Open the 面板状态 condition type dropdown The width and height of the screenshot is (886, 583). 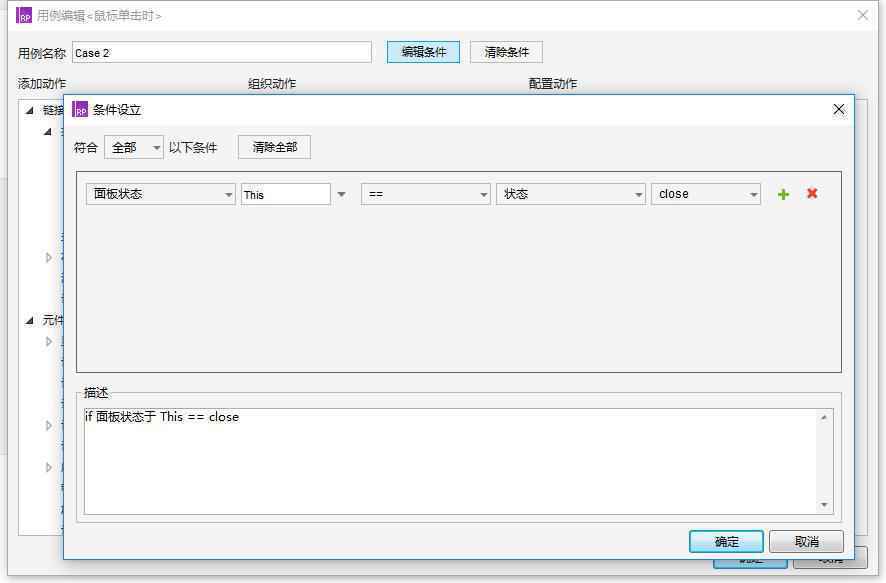[159, 193]
